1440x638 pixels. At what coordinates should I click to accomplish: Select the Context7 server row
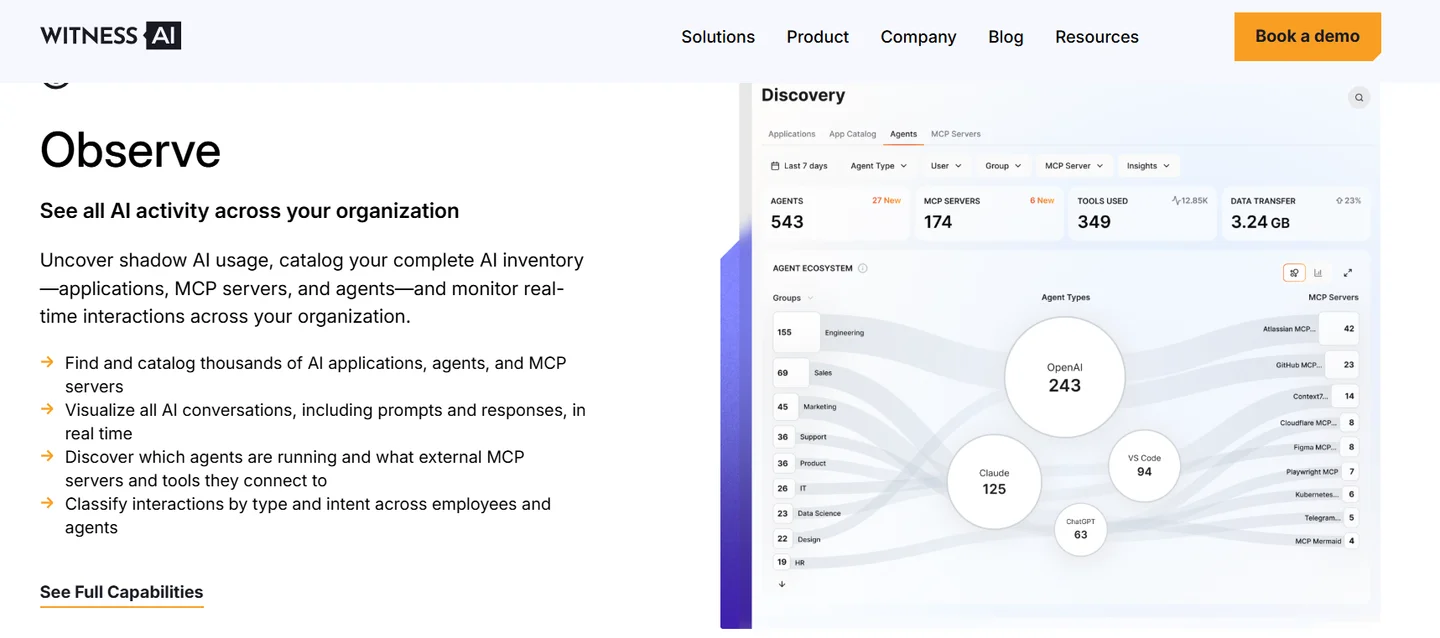coord(1326,396)
